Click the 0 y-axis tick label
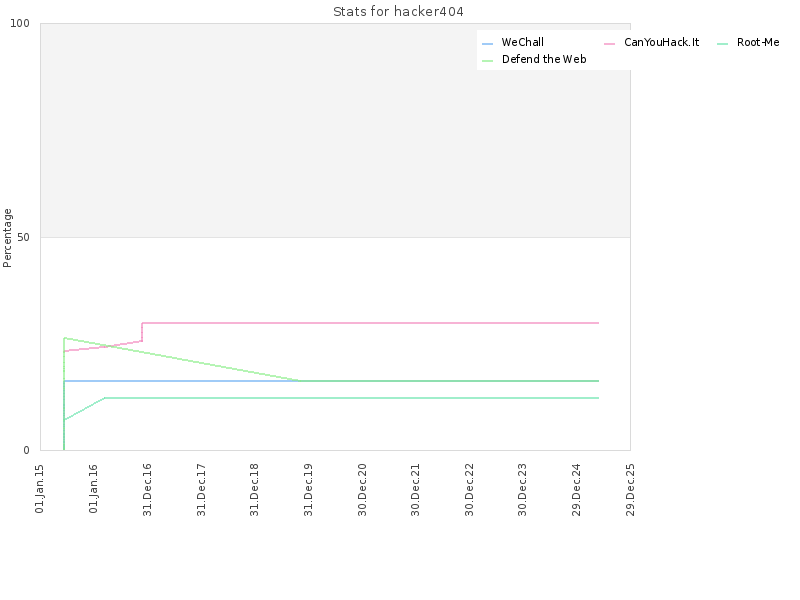The height and width of the screenshot is (600, 800). pyautogui.click(x=27, y=451)
